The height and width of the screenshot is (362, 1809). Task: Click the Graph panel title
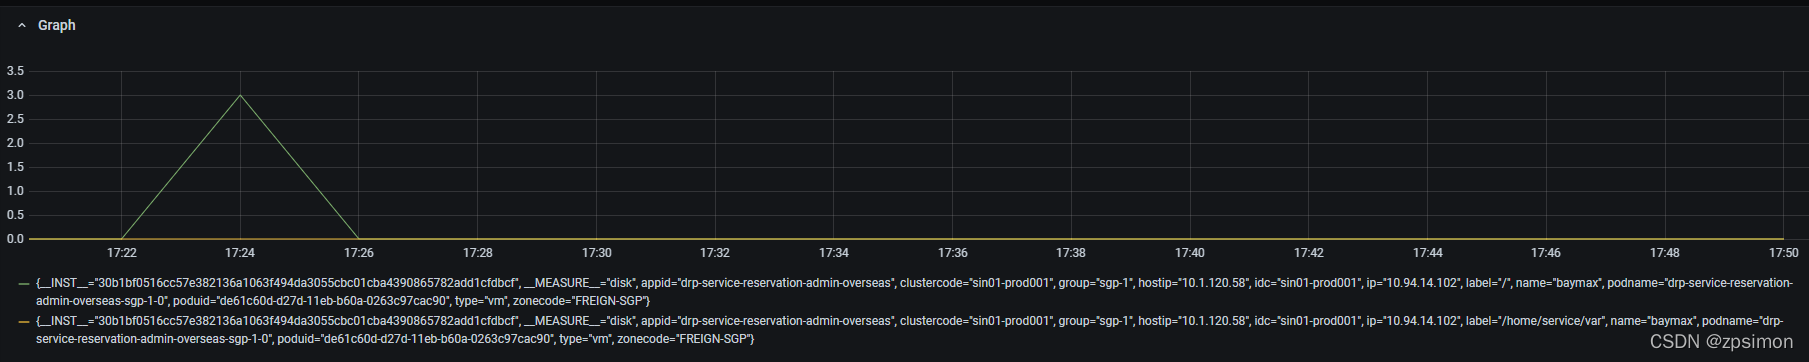[56, 25]
